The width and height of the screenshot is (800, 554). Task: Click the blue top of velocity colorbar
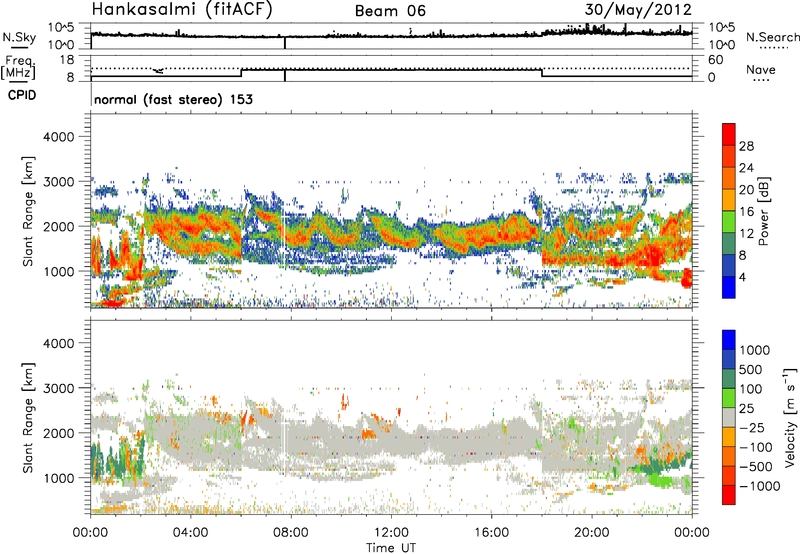(729, 340)
